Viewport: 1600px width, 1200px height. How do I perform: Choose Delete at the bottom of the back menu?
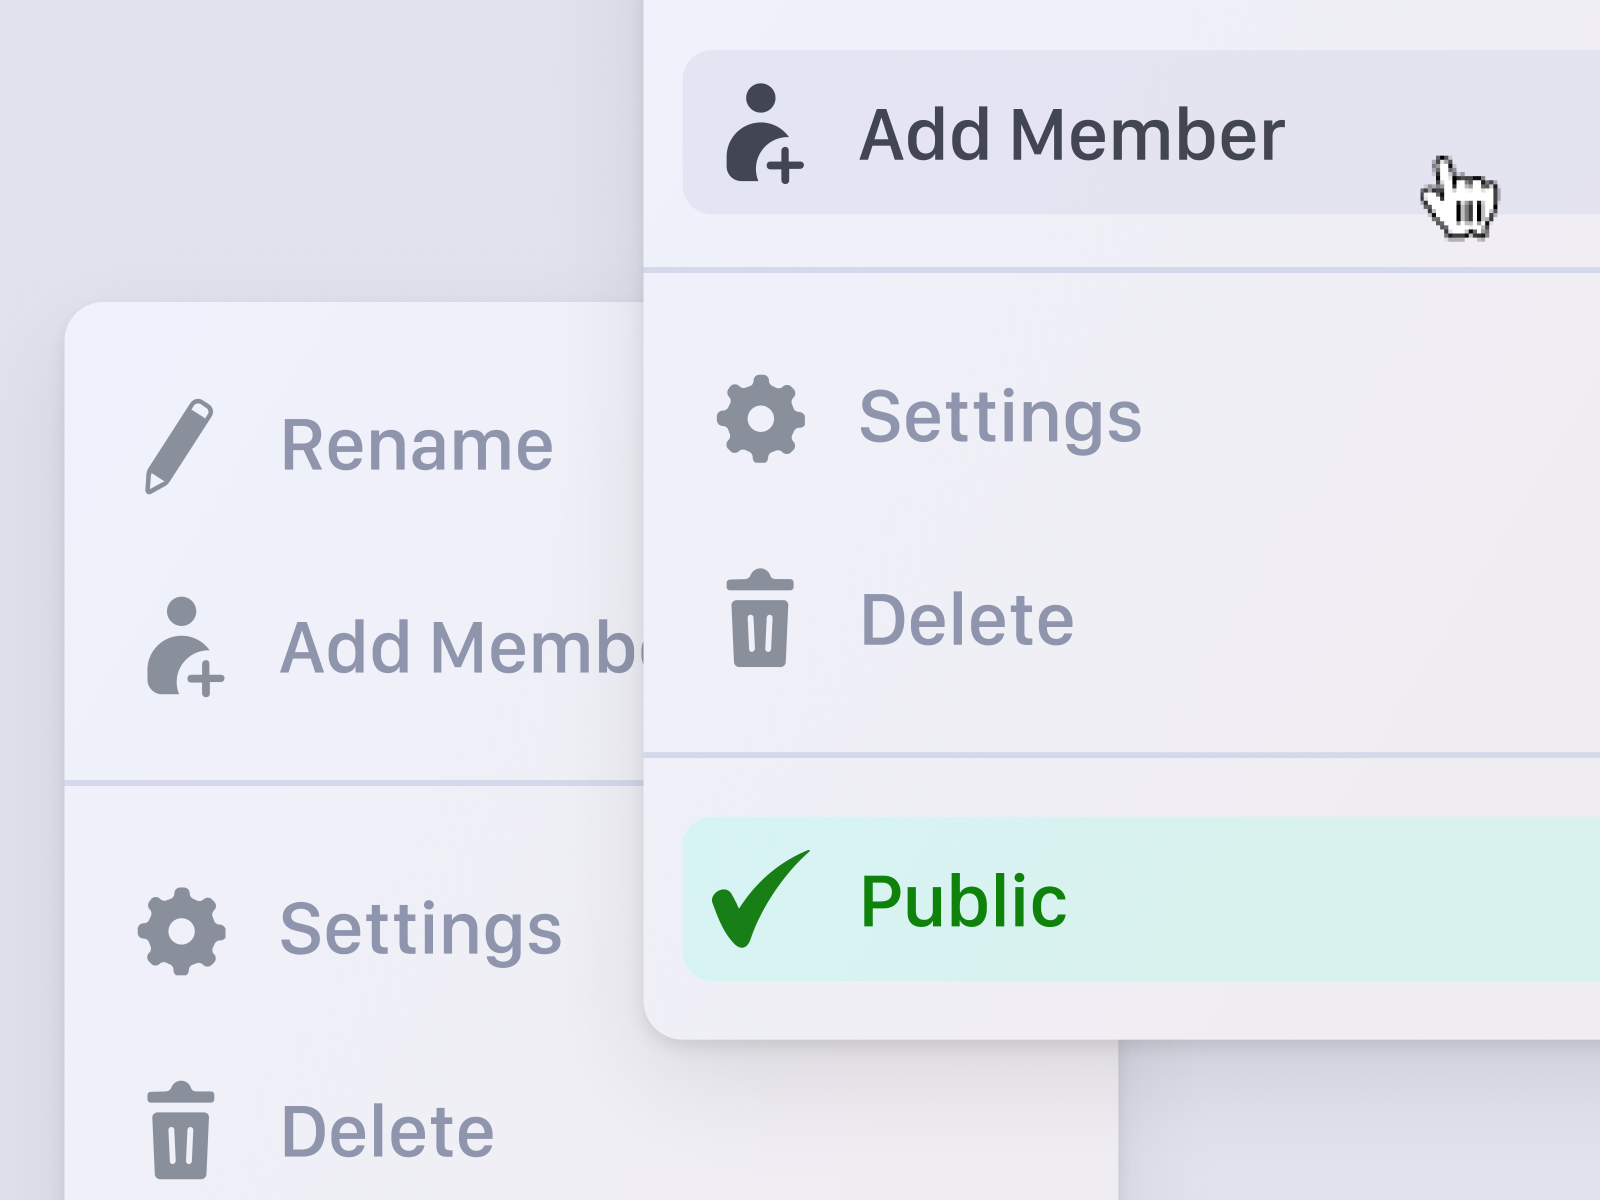(388, 1132)
